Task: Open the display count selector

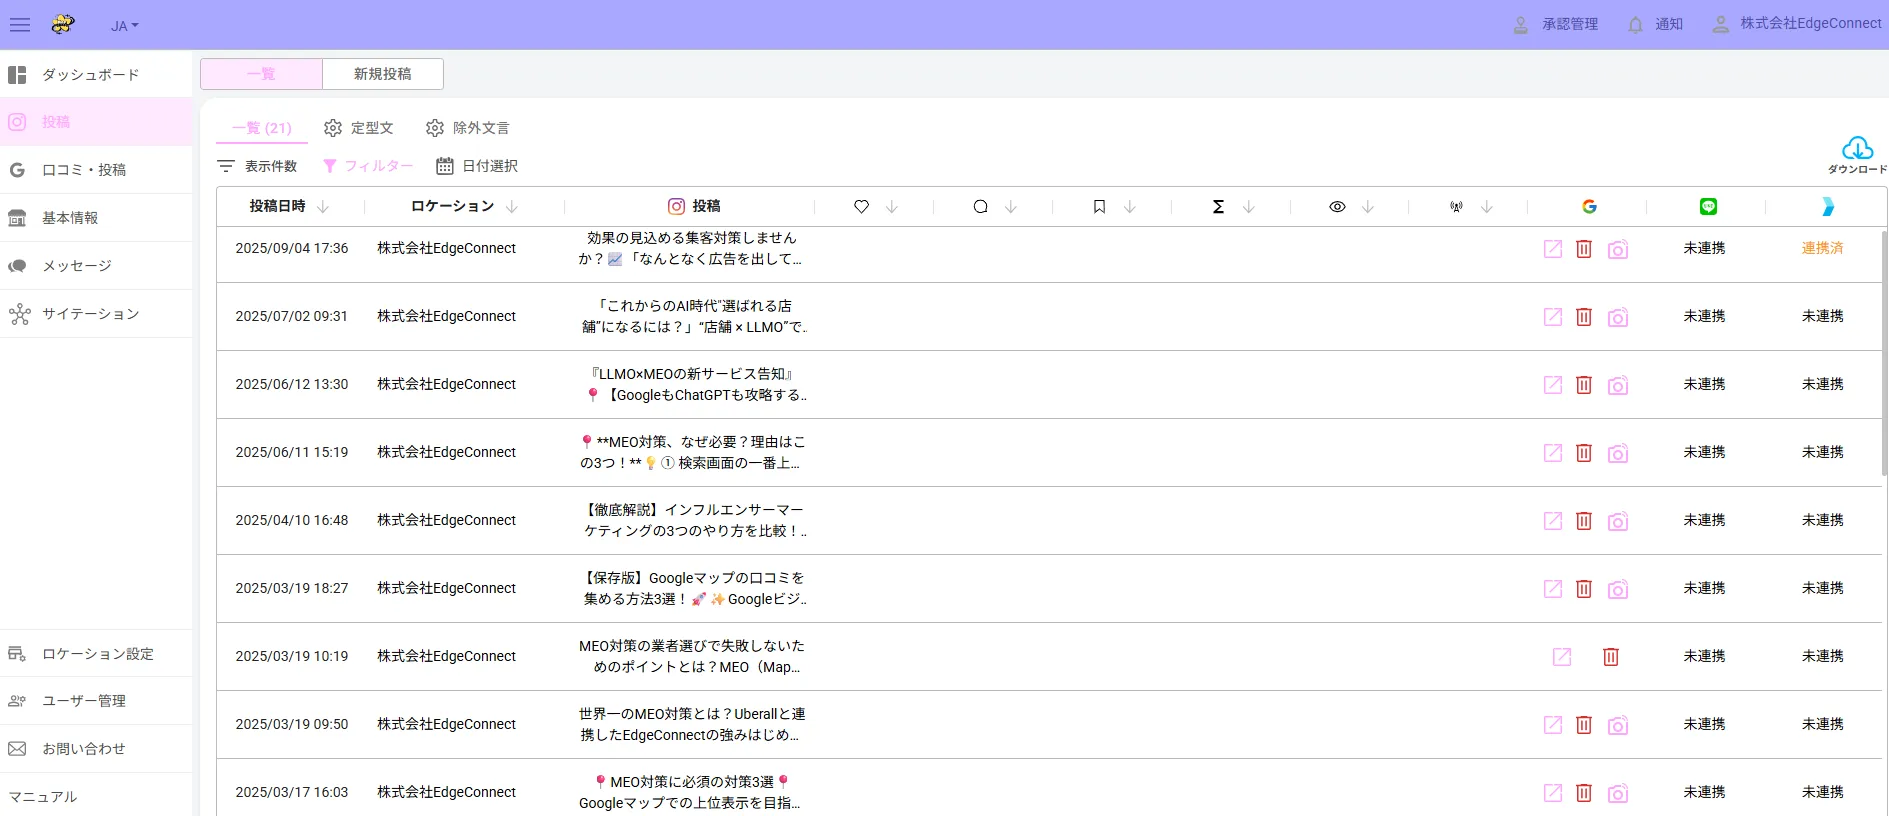Action: click(258, 166)
